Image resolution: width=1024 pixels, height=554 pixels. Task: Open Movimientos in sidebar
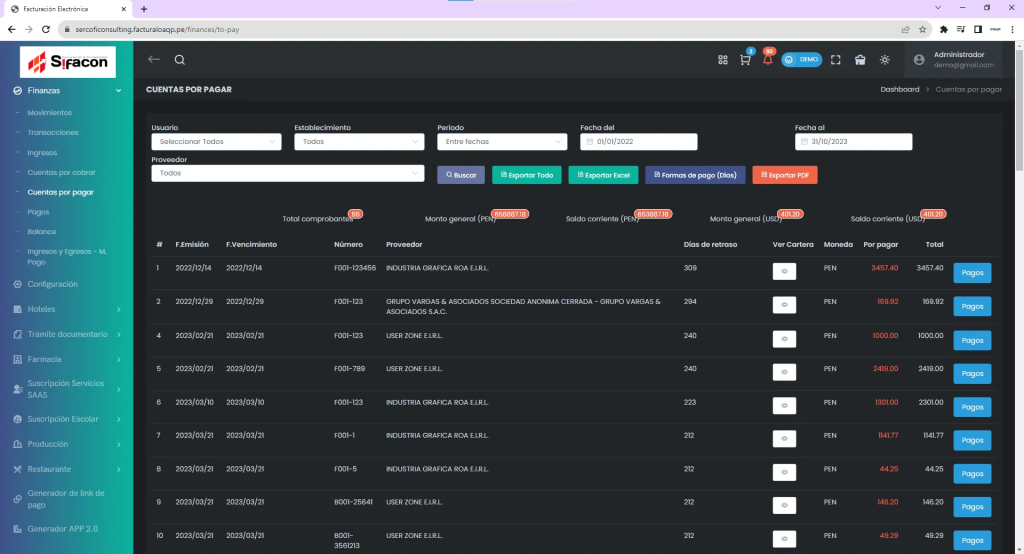[50, 112]
